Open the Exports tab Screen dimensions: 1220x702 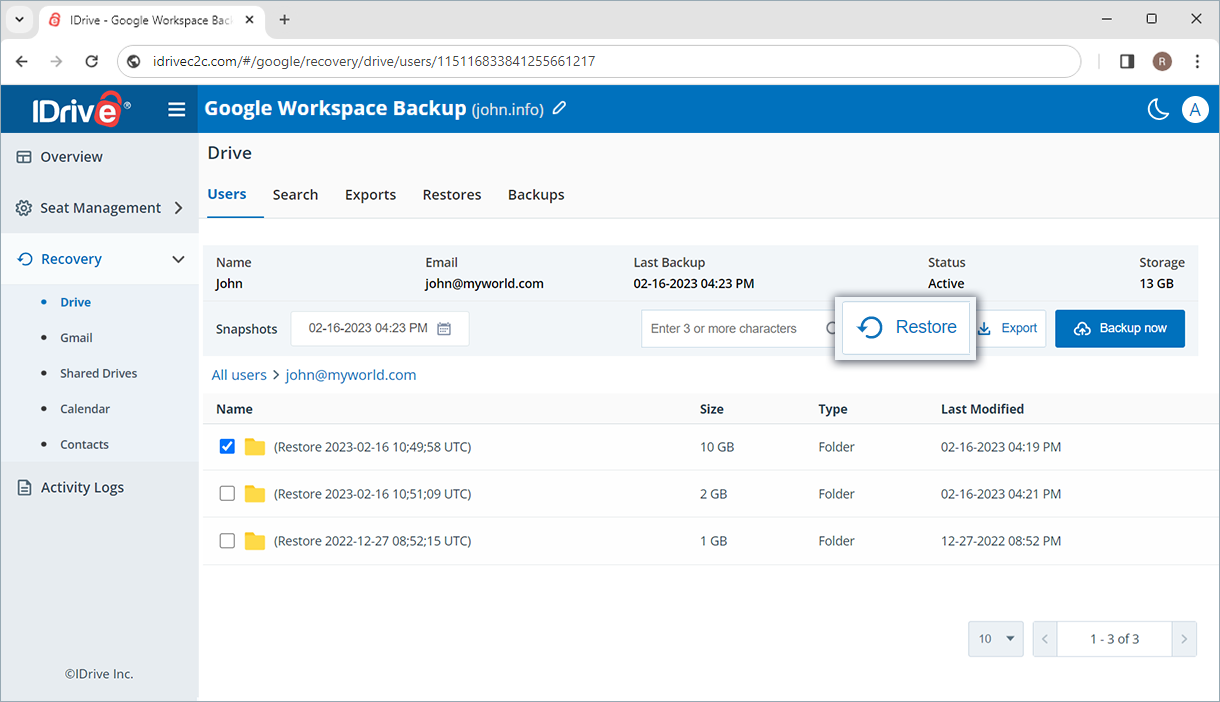click(x=370, y=195)
